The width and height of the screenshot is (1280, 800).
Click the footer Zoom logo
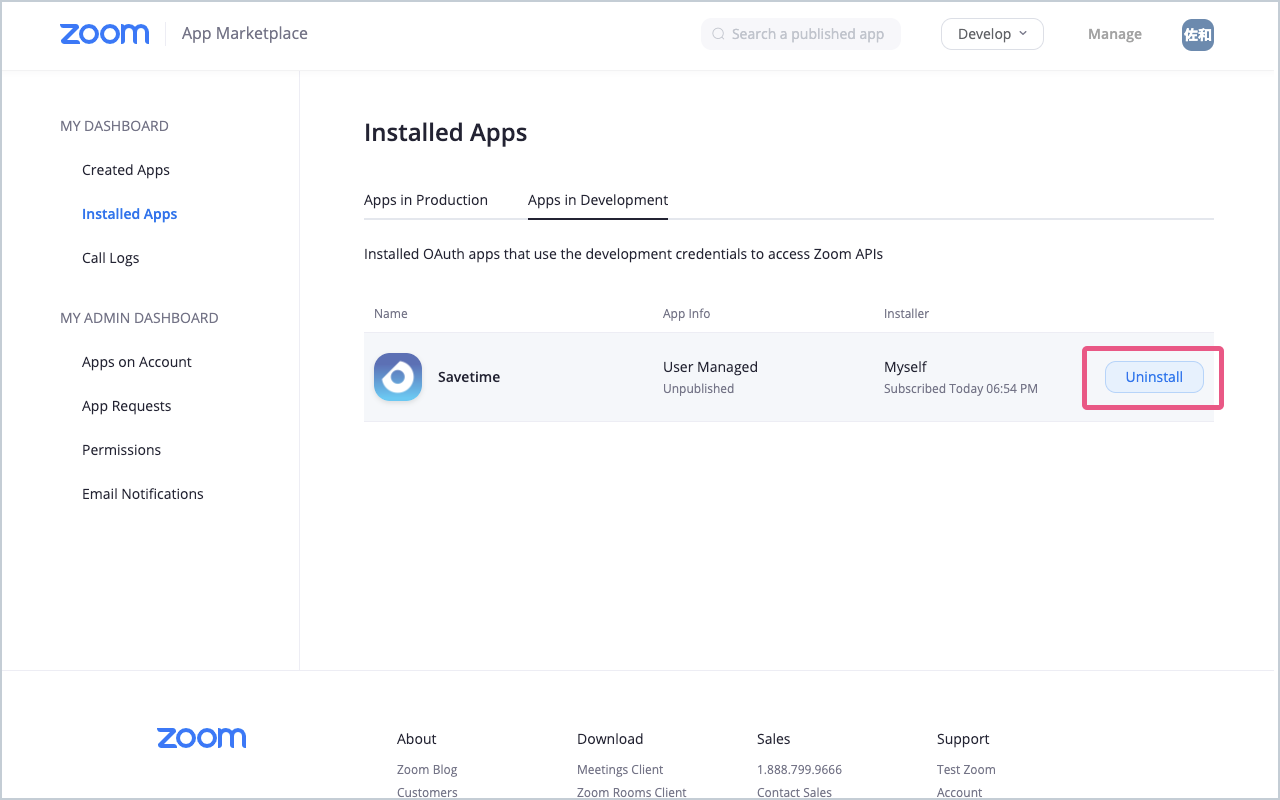click(x=201, y=738)
